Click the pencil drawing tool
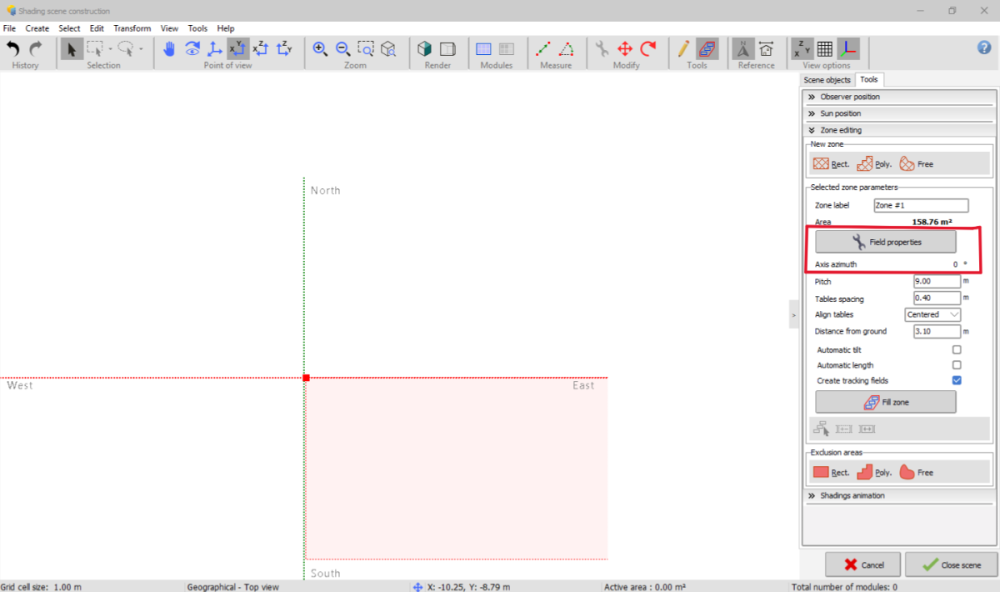 (x=683, y=48)
